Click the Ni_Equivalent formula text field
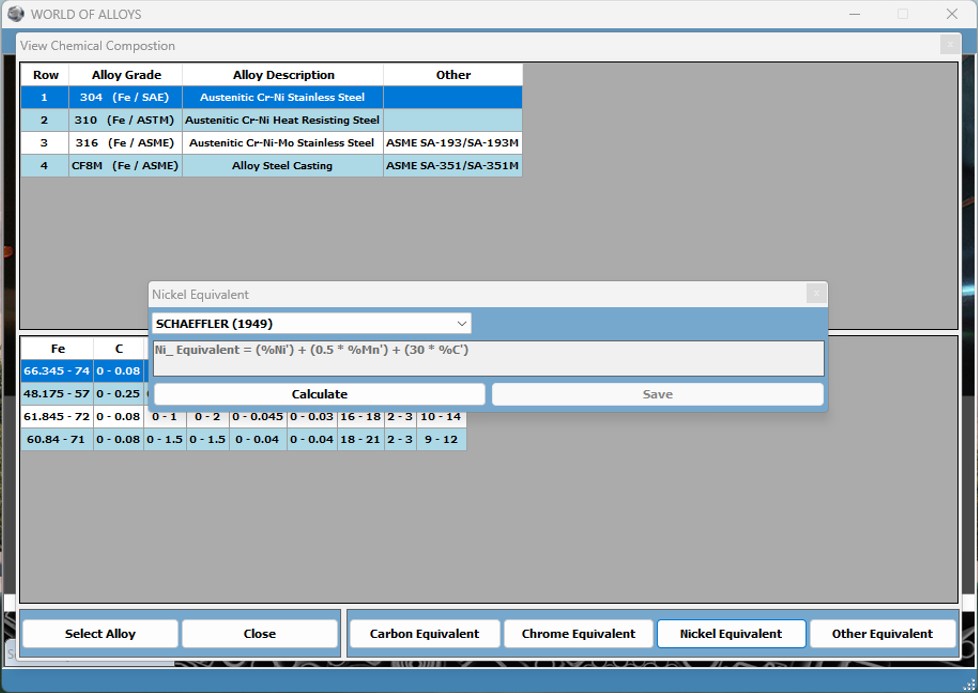This screenshot has height=693, width=978. (x=488, y=359)
